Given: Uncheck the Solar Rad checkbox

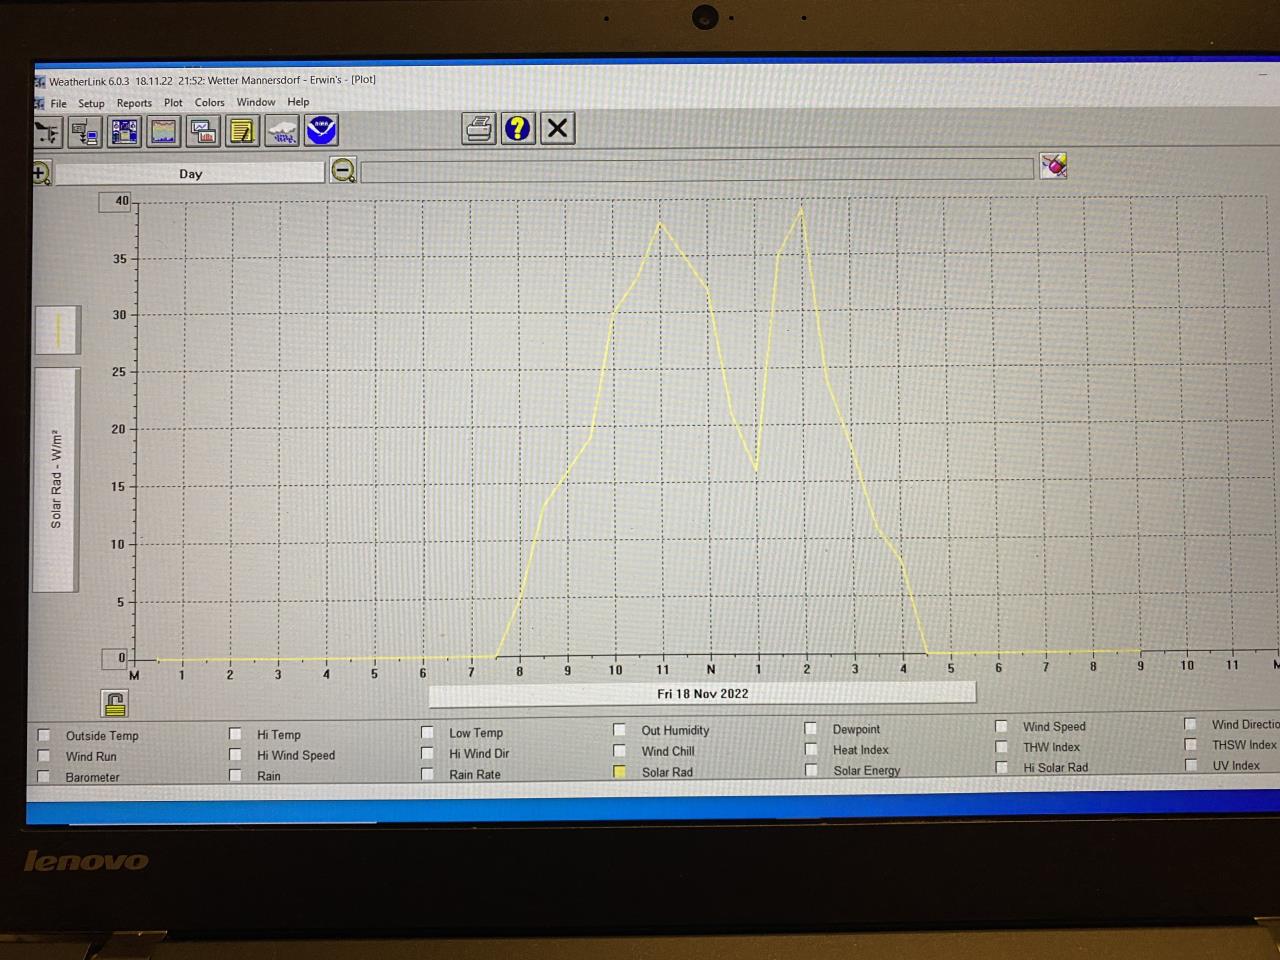Looking at the screenshot, I should point(619,772).
